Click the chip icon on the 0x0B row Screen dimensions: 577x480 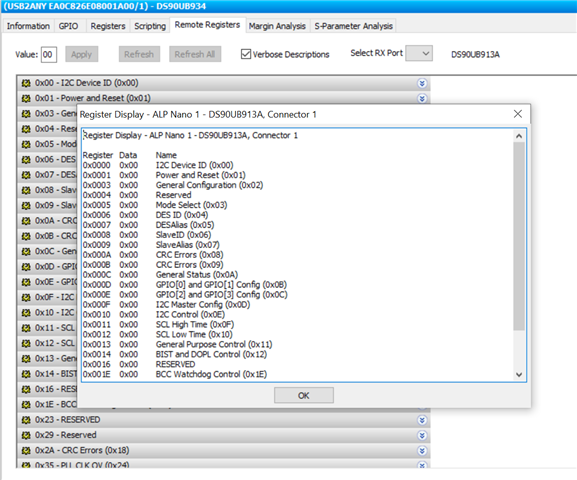click(26, 236)
